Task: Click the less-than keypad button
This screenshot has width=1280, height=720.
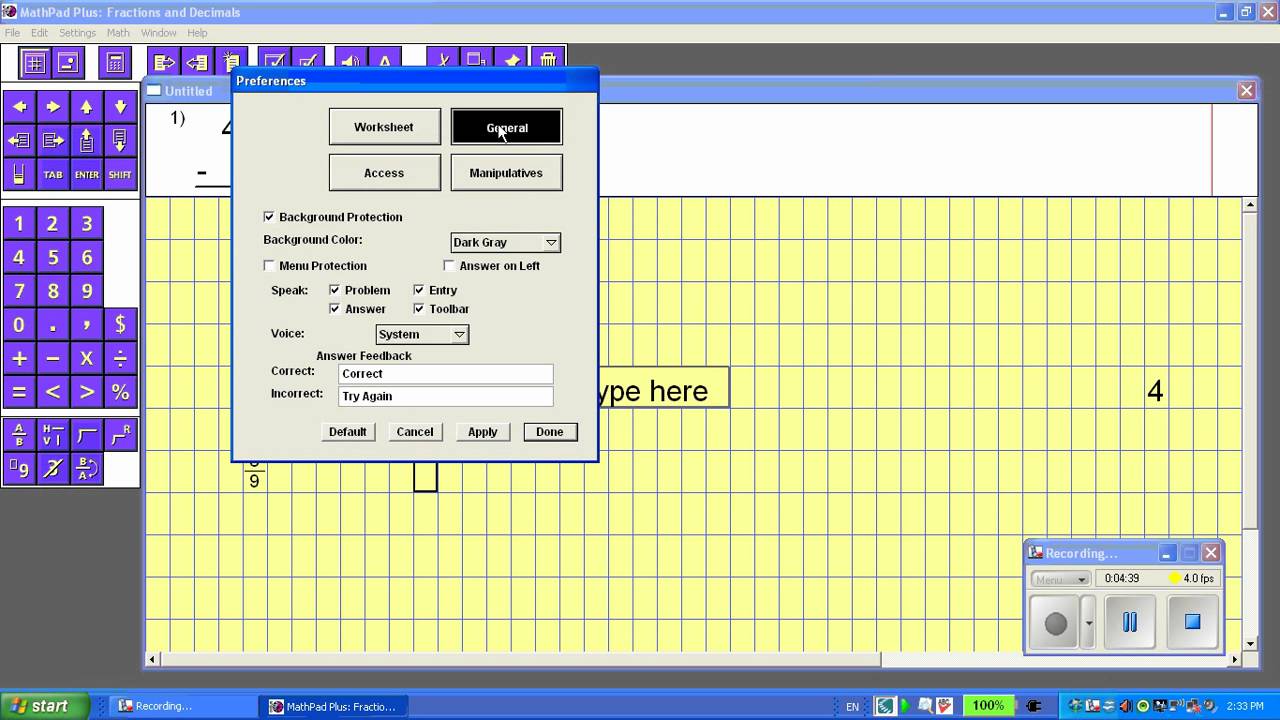Action: pos(53,392)
